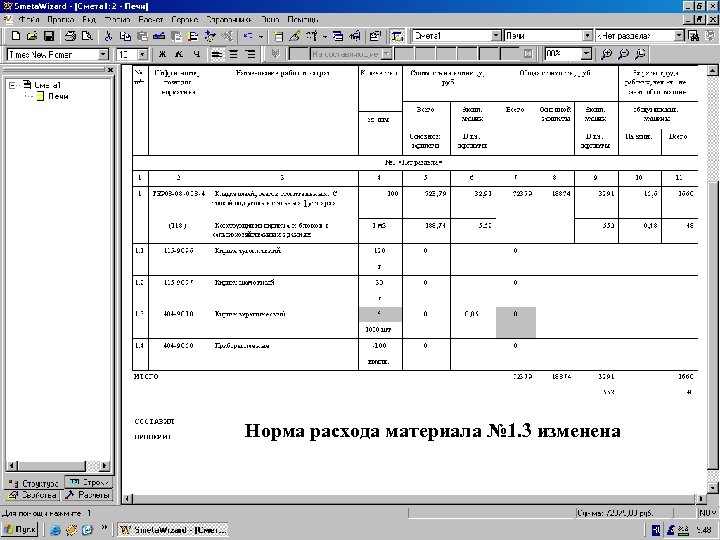Open the Справочники menu
Viewport: 720px width, 540px height.
[x=228, y=20]
